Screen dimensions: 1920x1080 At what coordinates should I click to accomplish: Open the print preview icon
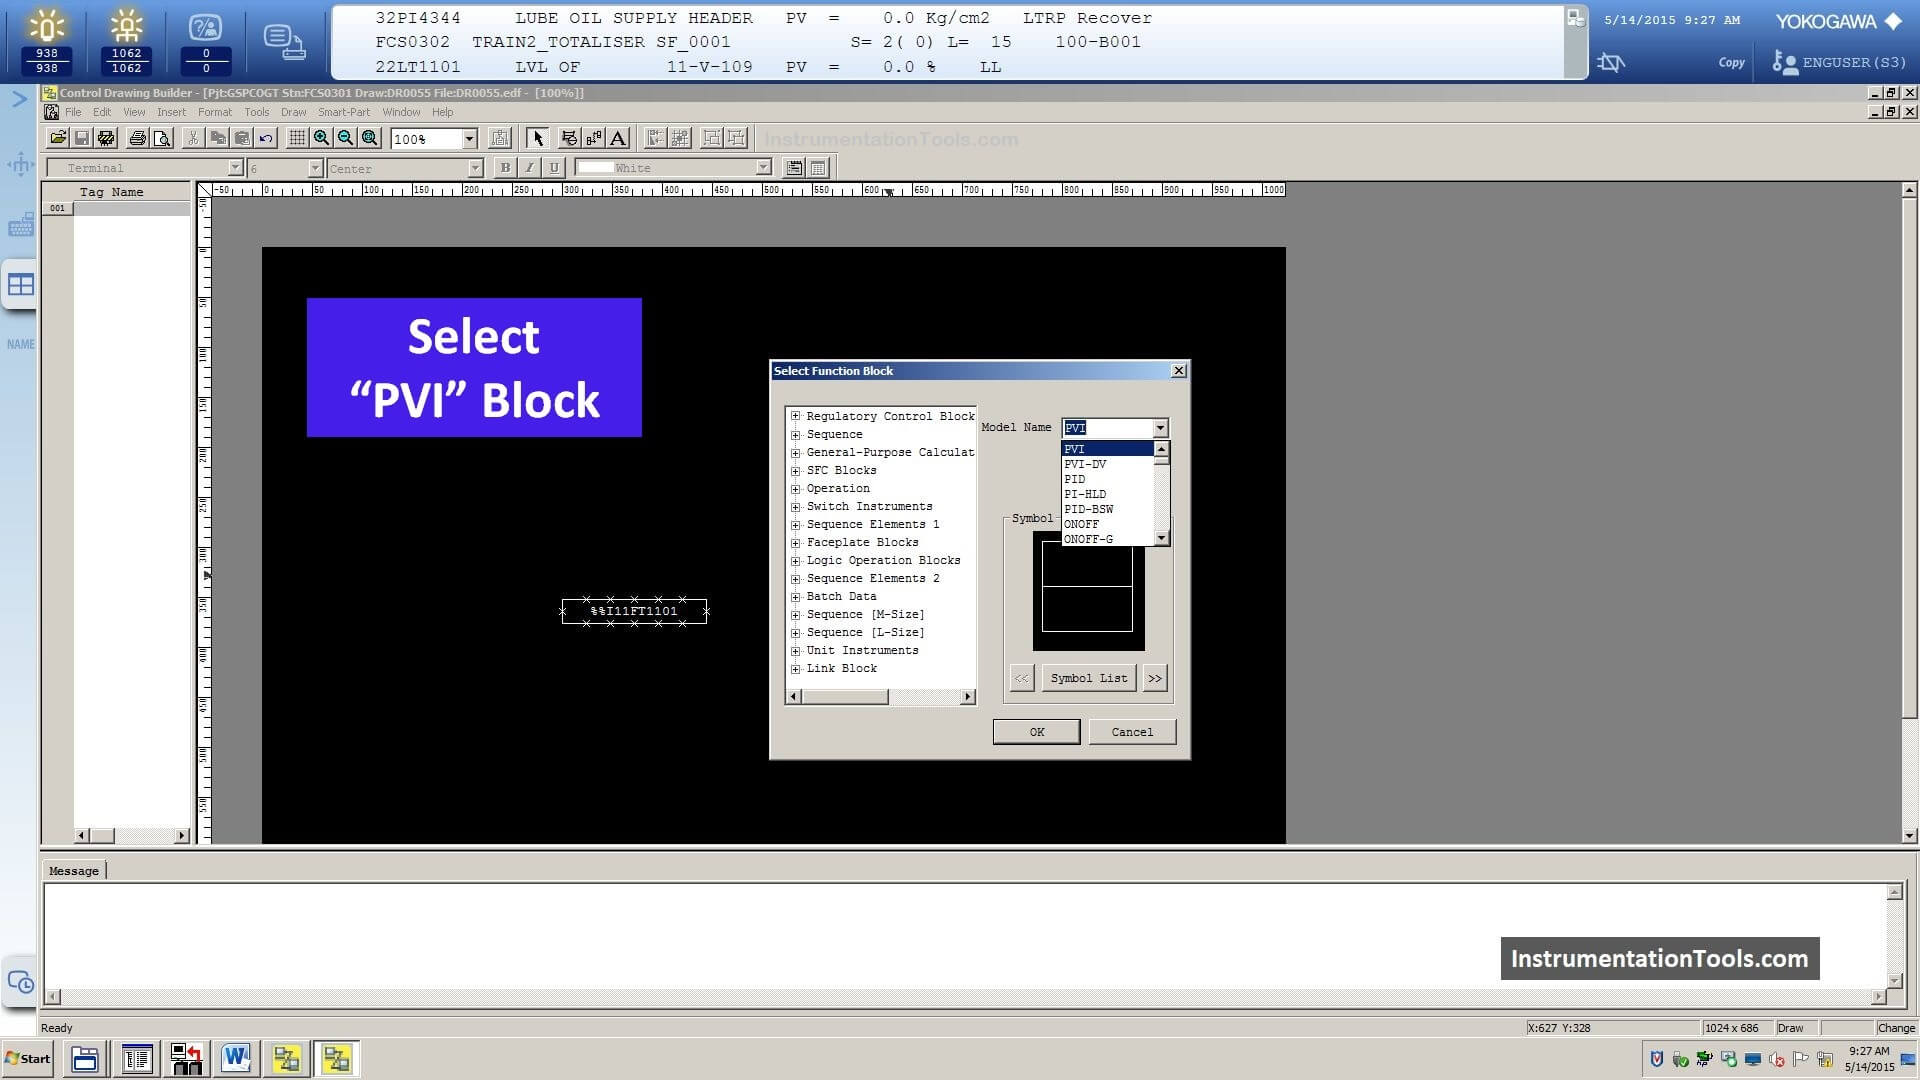point(162,139)
